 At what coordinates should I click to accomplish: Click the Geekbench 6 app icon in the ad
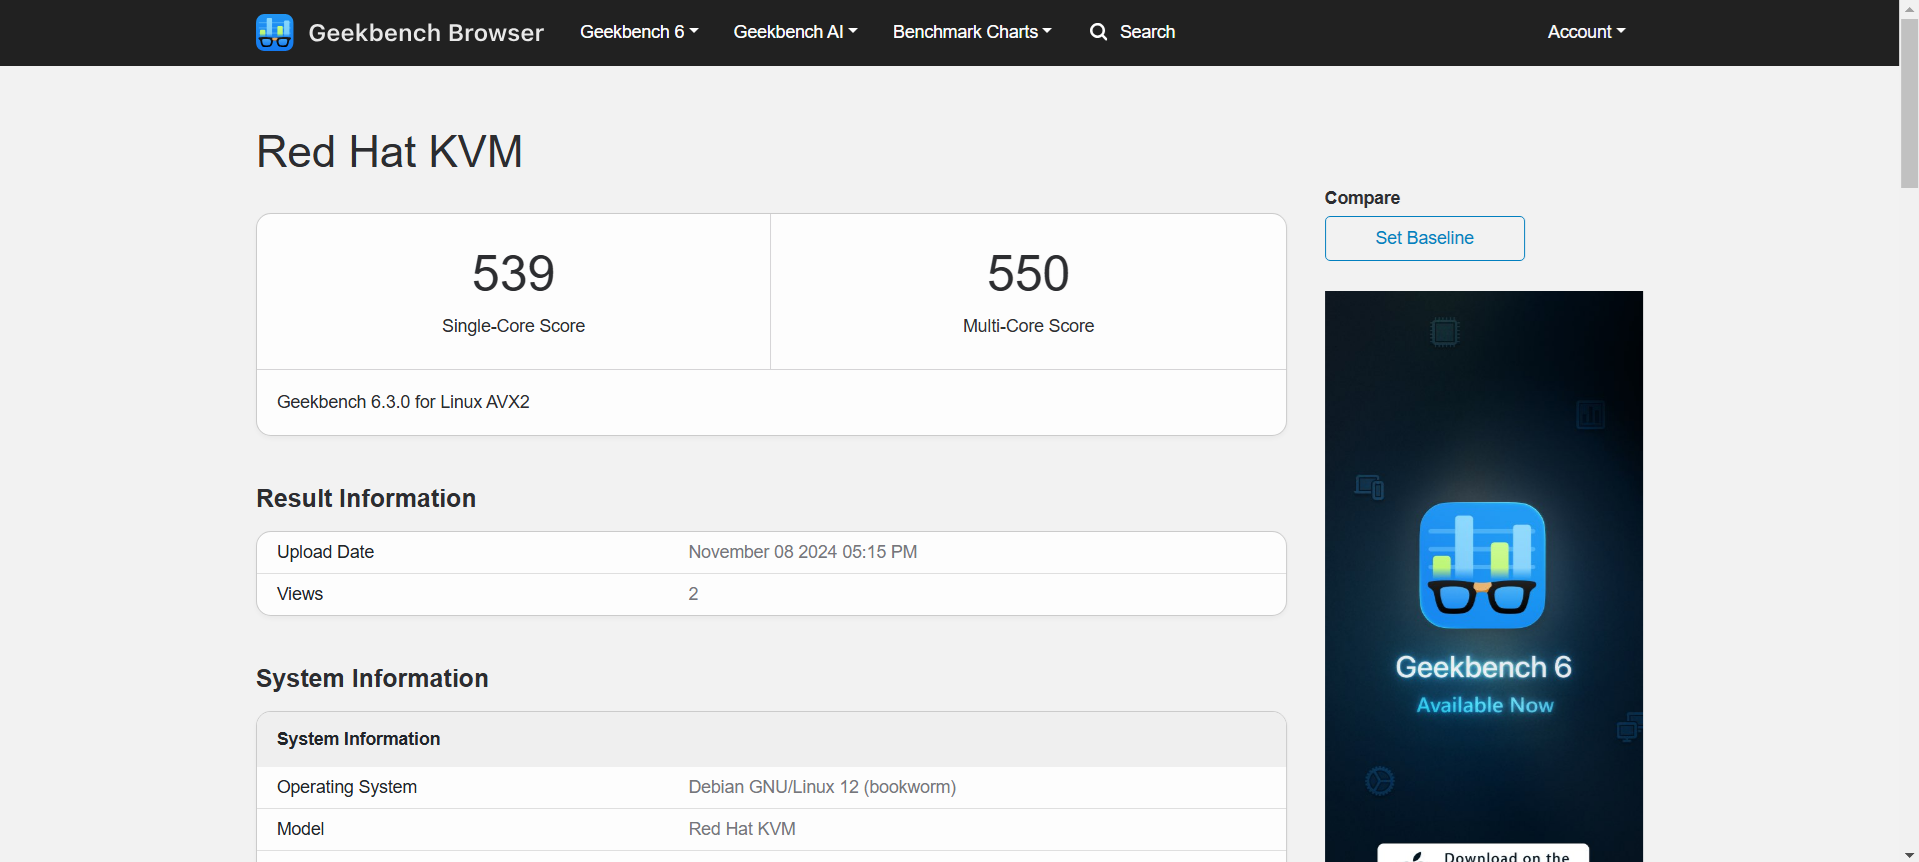pos(1482,565)
